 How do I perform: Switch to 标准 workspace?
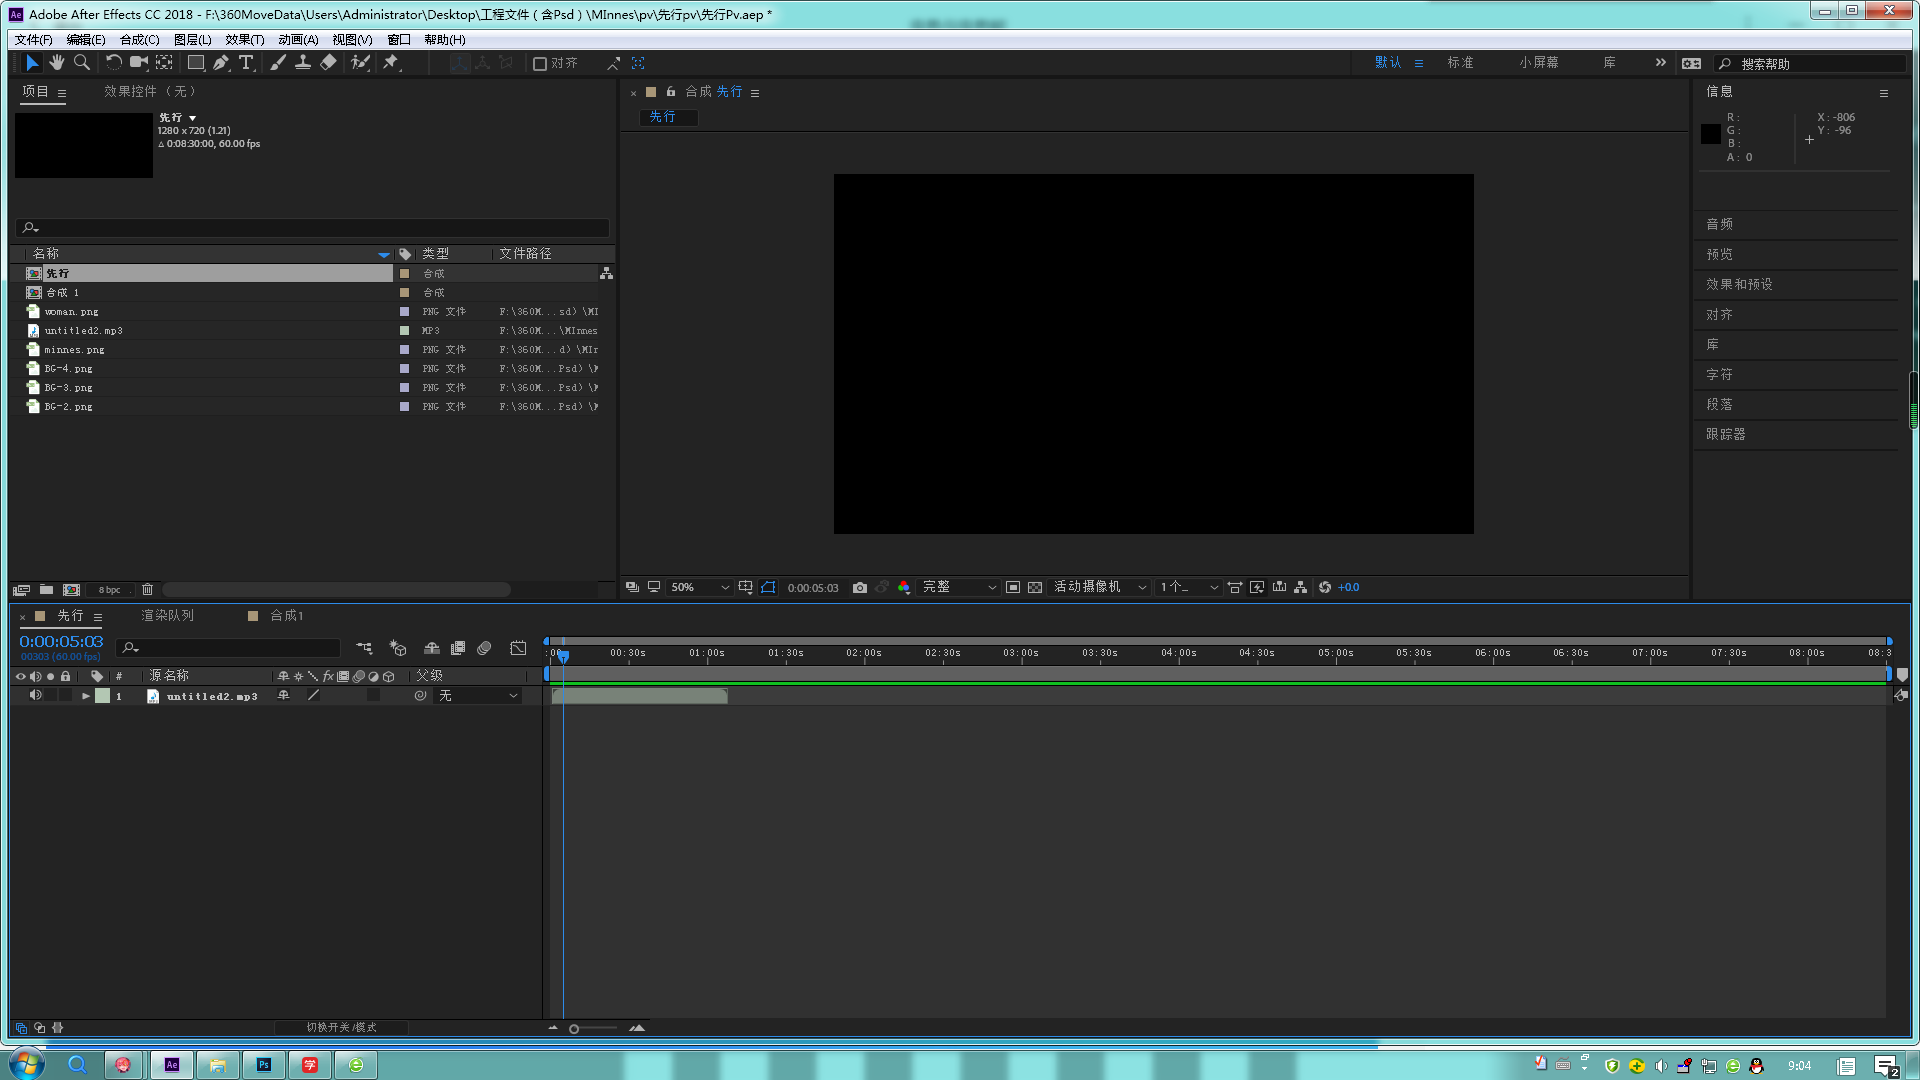pos(1460,63)
